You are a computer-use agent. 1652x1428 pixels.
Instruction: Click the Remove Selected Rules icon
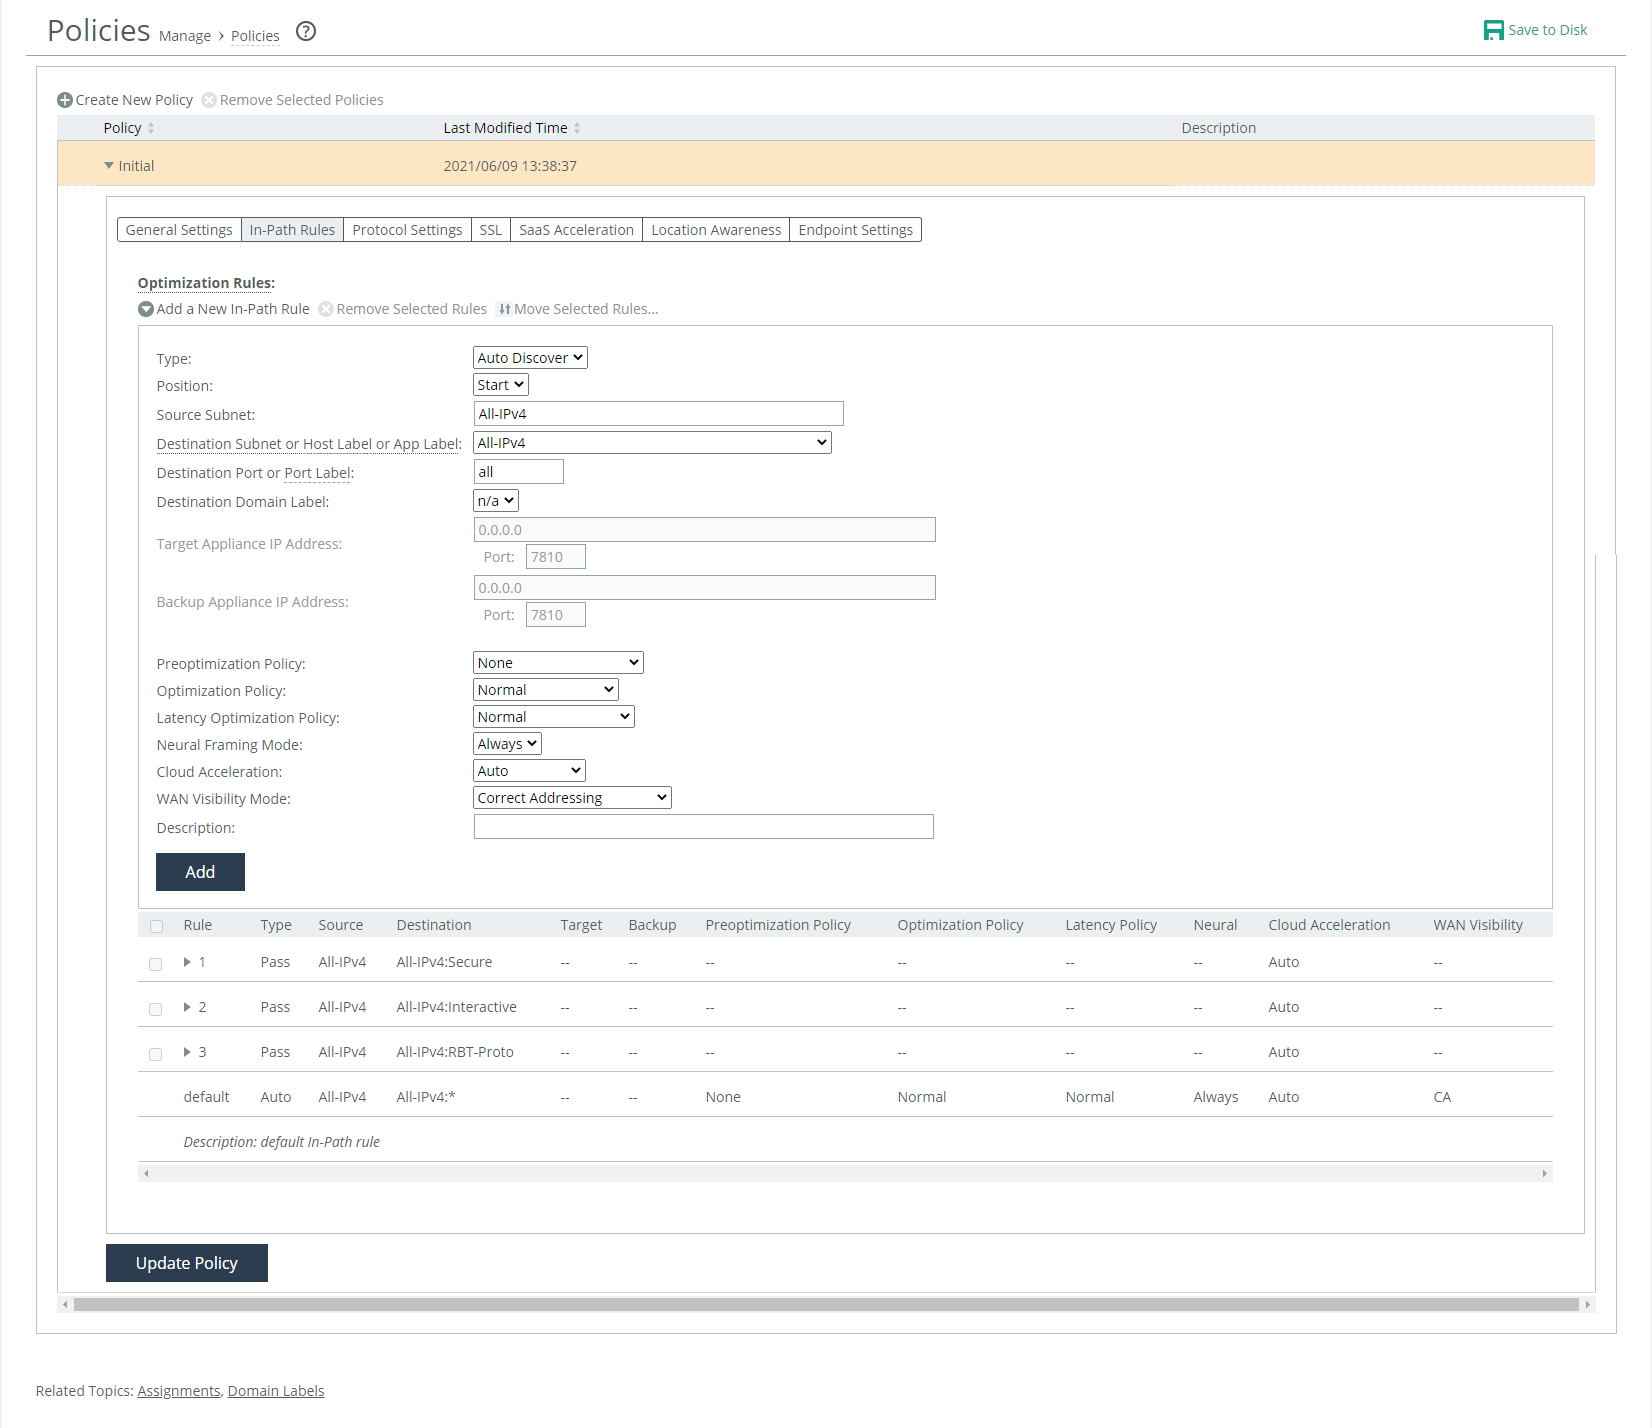(x=326, y=309)
